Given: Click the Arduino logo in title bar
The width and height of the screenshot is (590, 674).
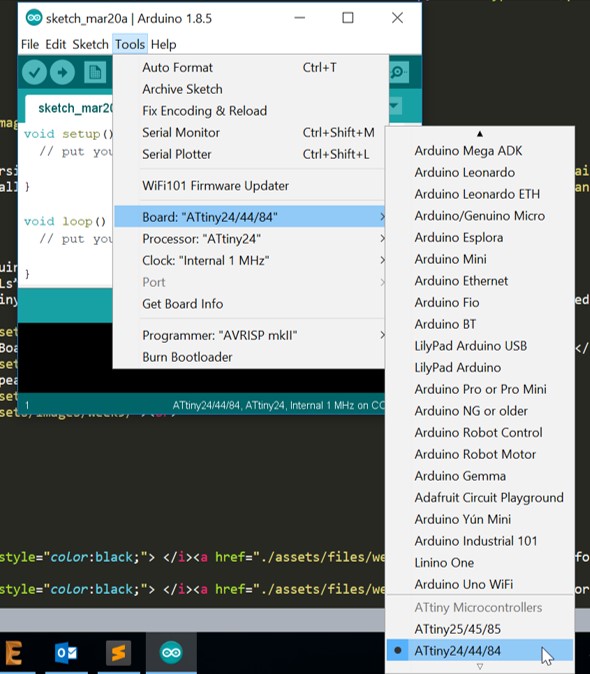Looking at the screenshot, I should (x=34, y=18).
